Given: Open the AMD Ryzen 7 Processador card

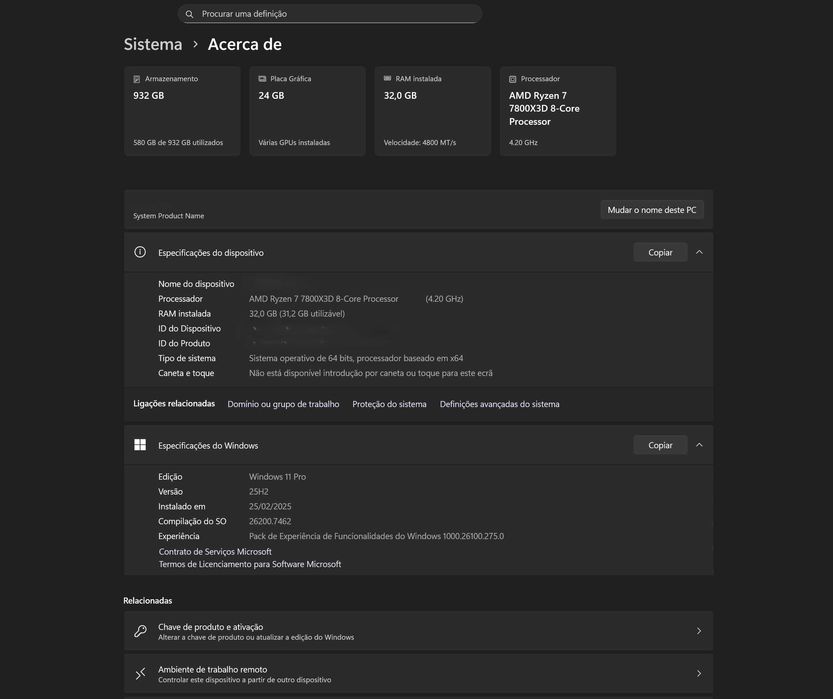Looking at the screenshot, I should (x=558, y=111).
